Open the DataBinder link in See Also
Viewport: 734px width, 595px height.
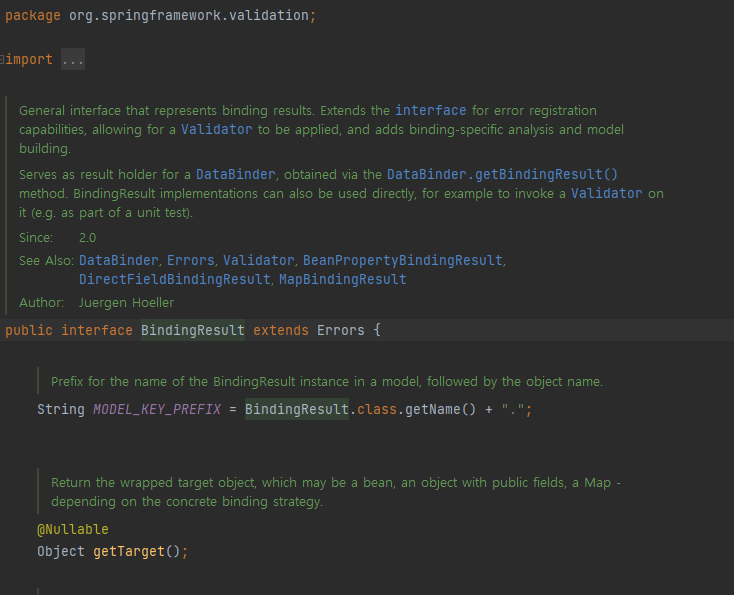coord(119,260)
